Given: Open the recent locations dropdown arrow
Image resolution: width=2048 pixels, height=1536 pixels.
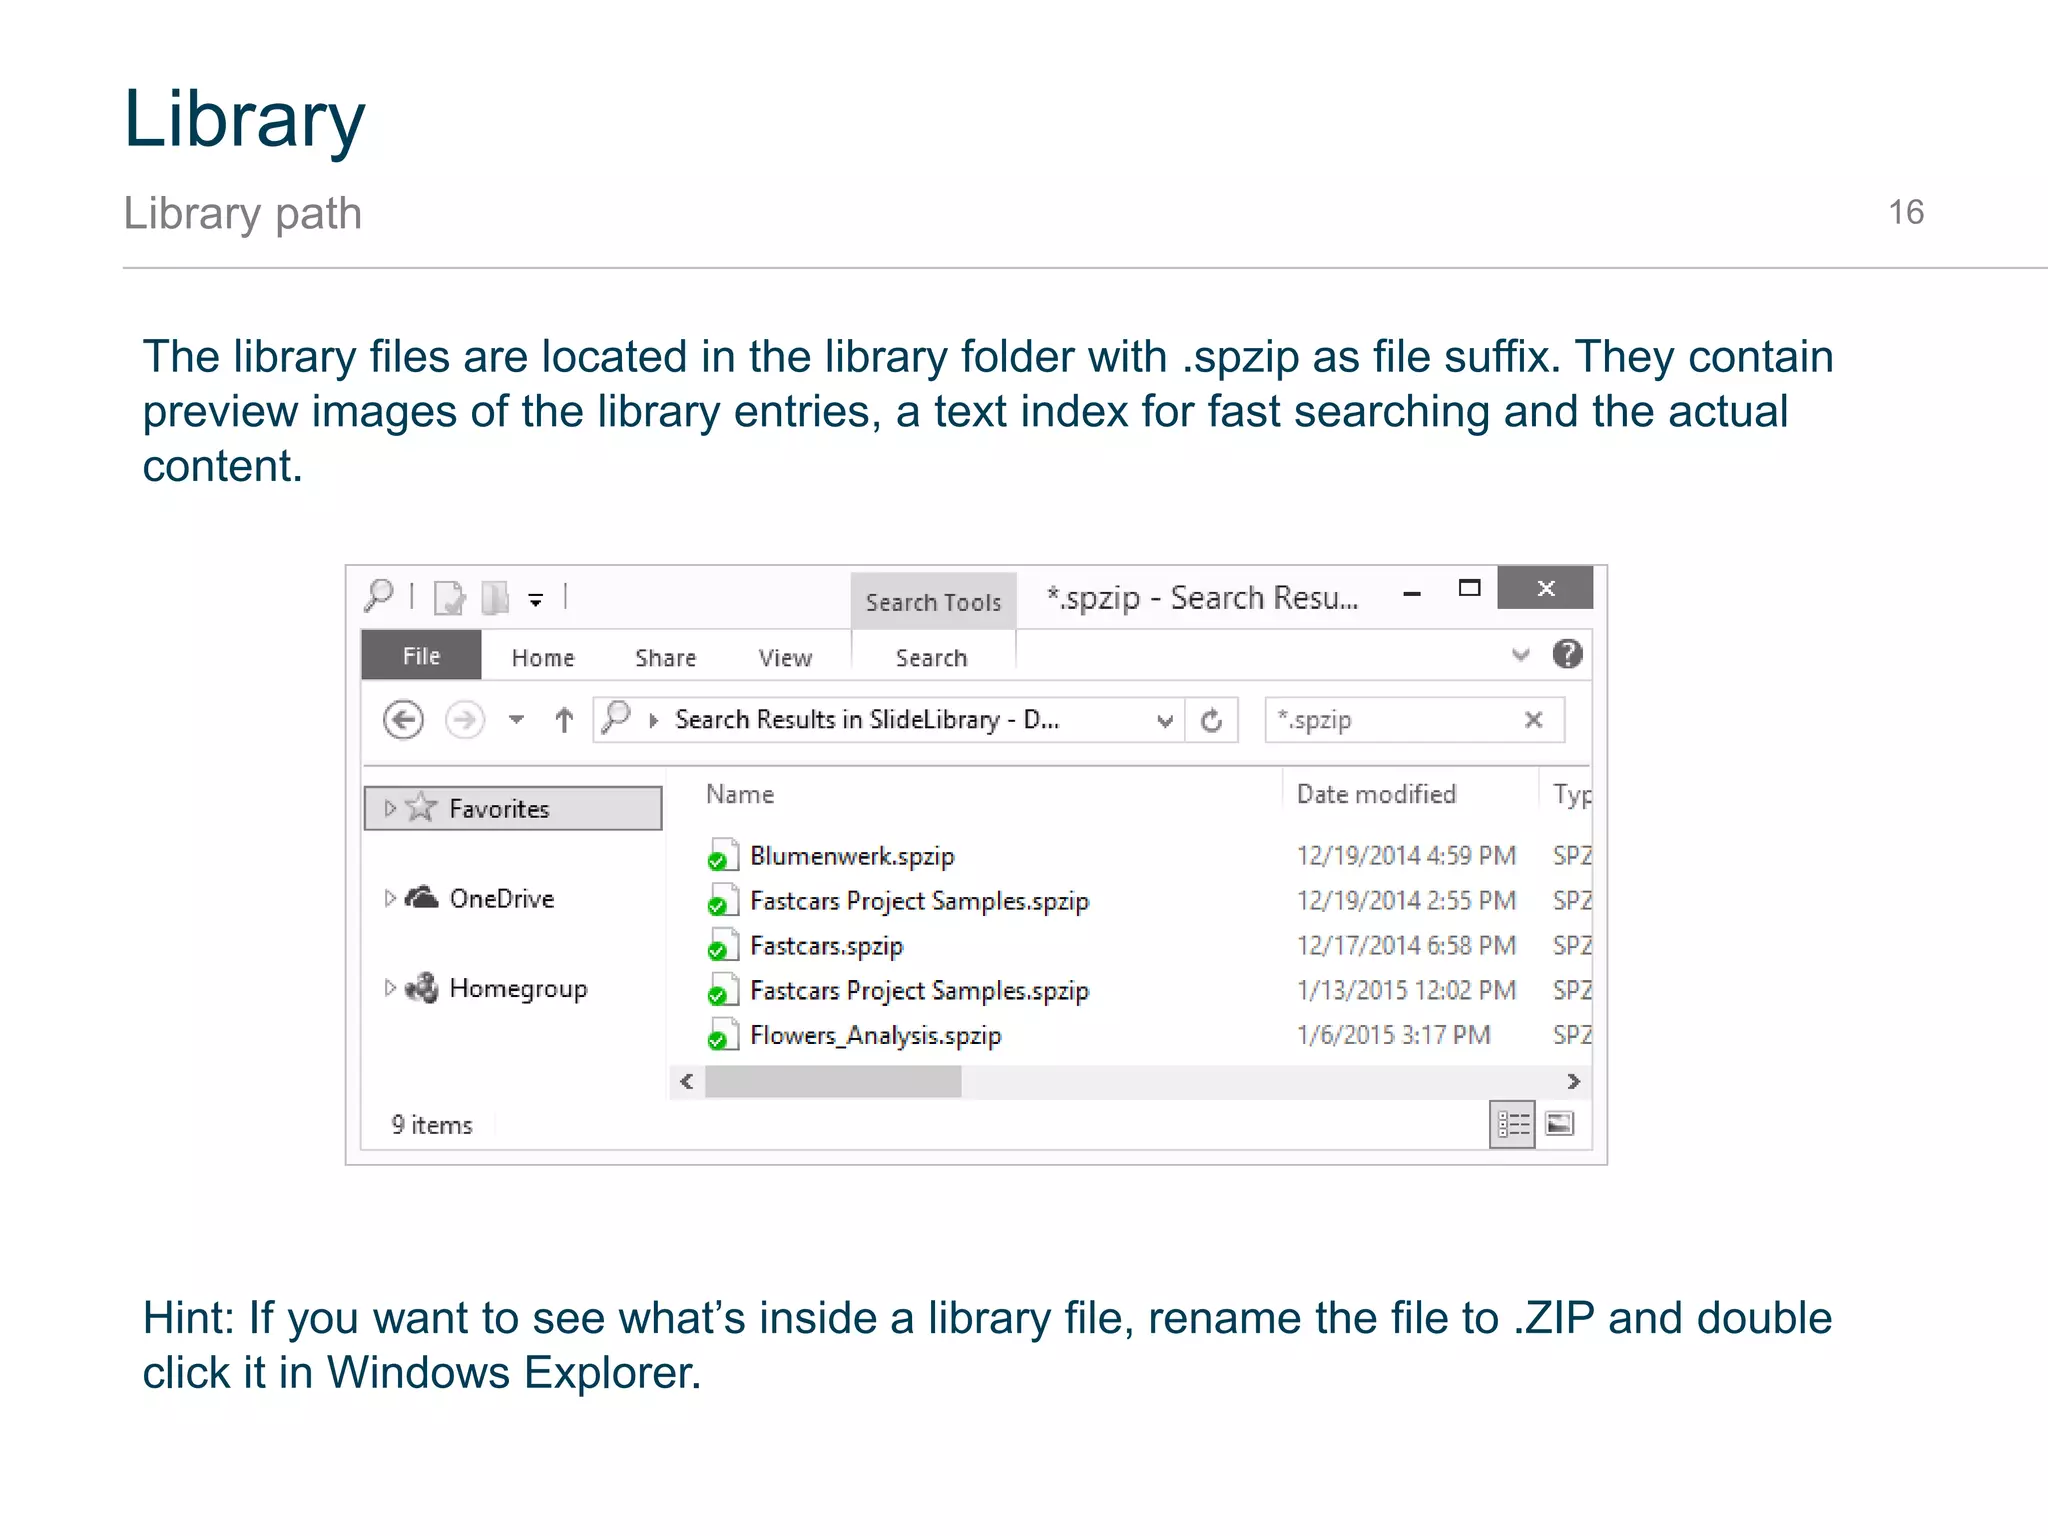Looking at the screenshot, I should (516, 720).
